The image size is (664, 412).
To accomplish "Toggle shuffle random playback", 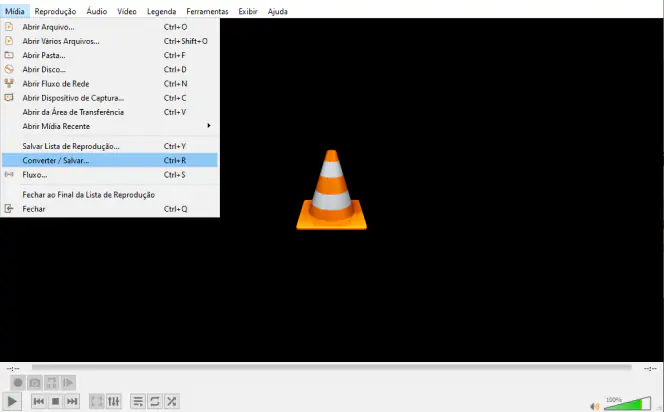I will (172, 401).
